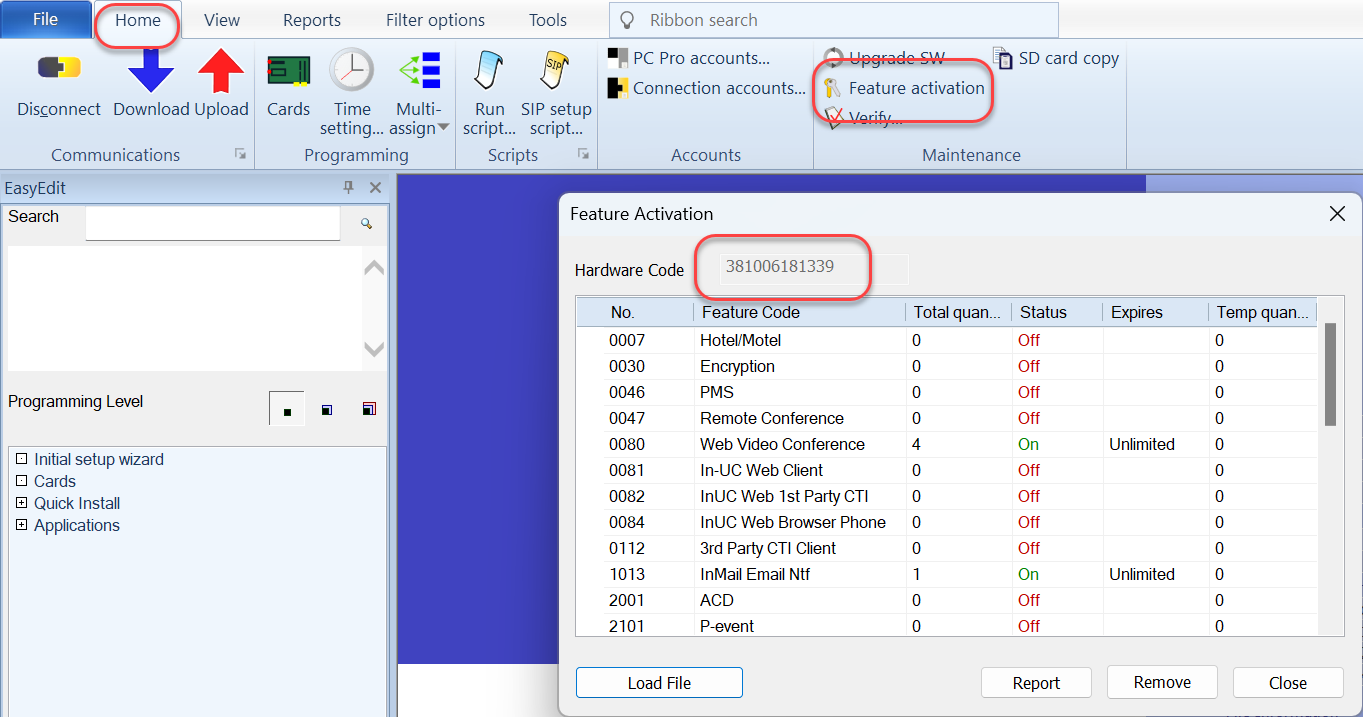
Task: Click the EasyEdit Search text box
Action: coord(213,223)
